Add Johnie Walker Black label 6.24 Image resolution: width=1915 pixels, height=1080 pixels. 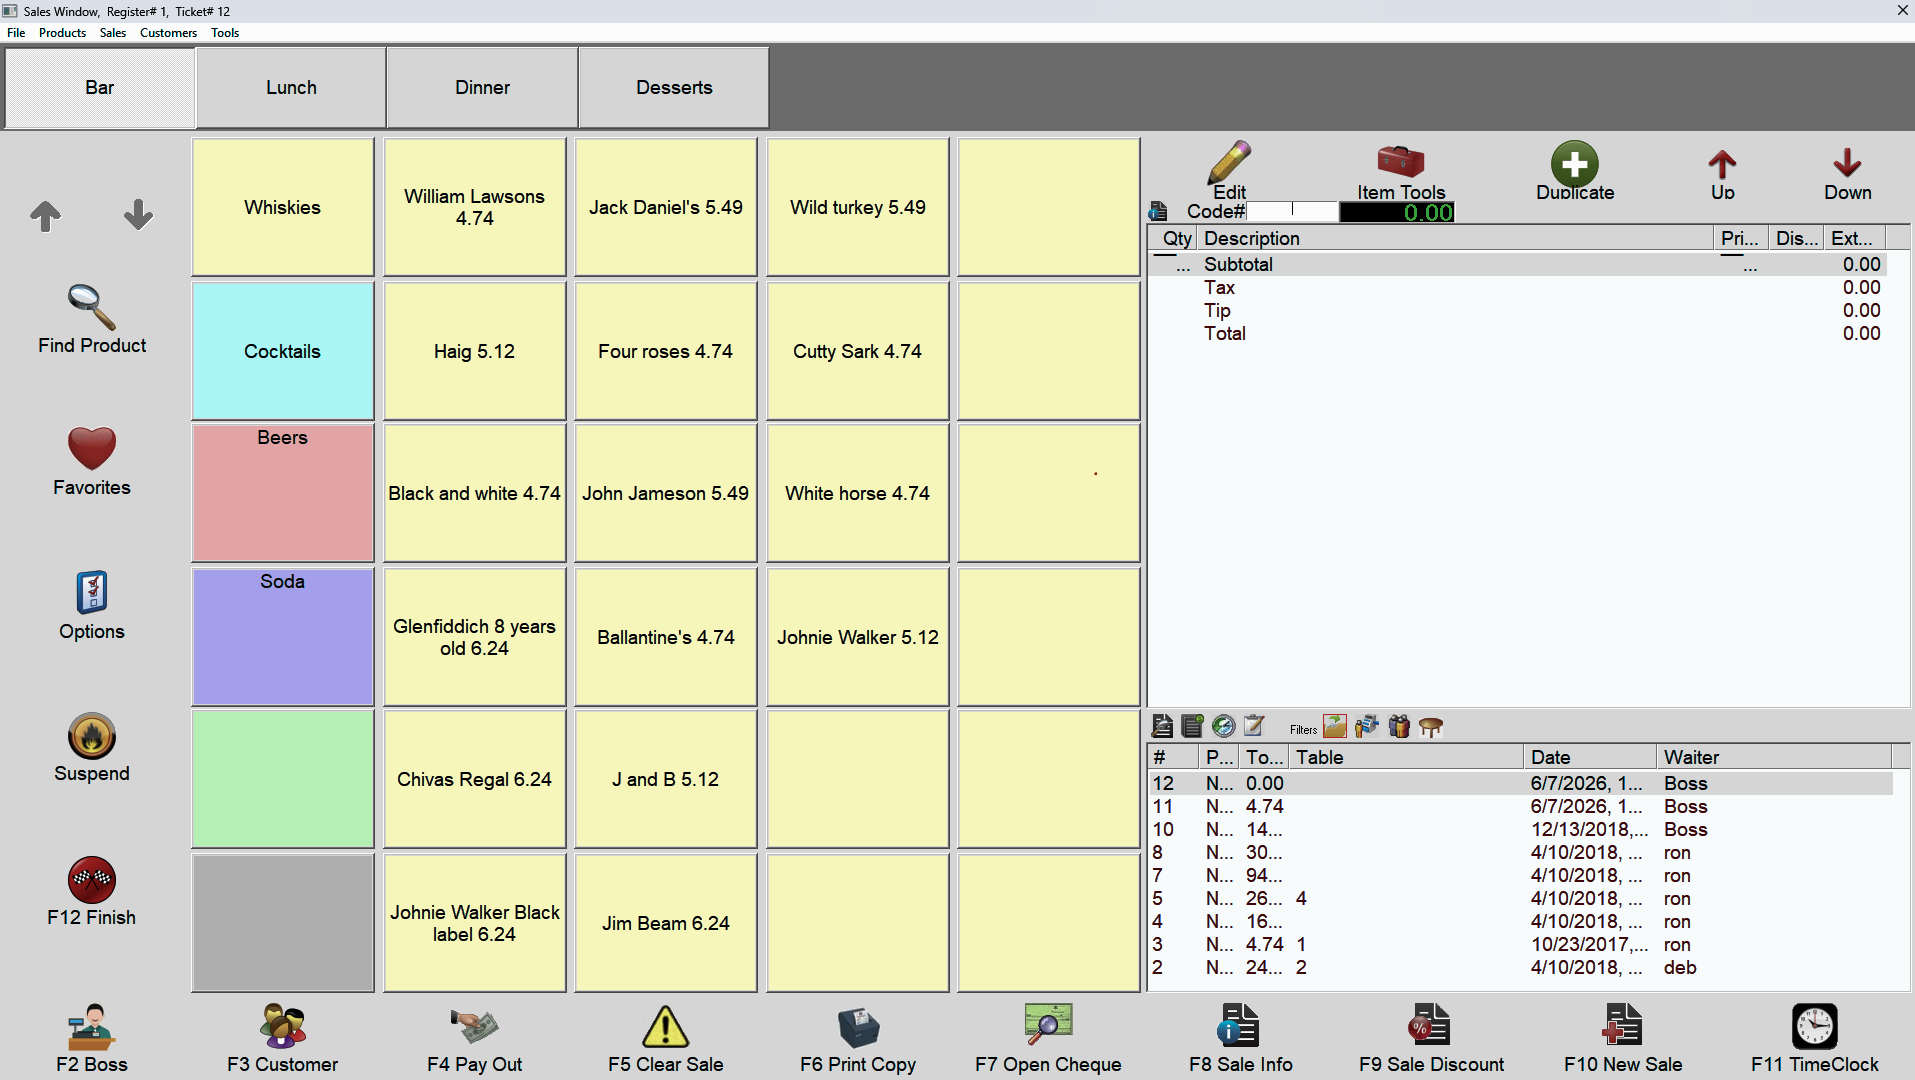tap(474, 923)
